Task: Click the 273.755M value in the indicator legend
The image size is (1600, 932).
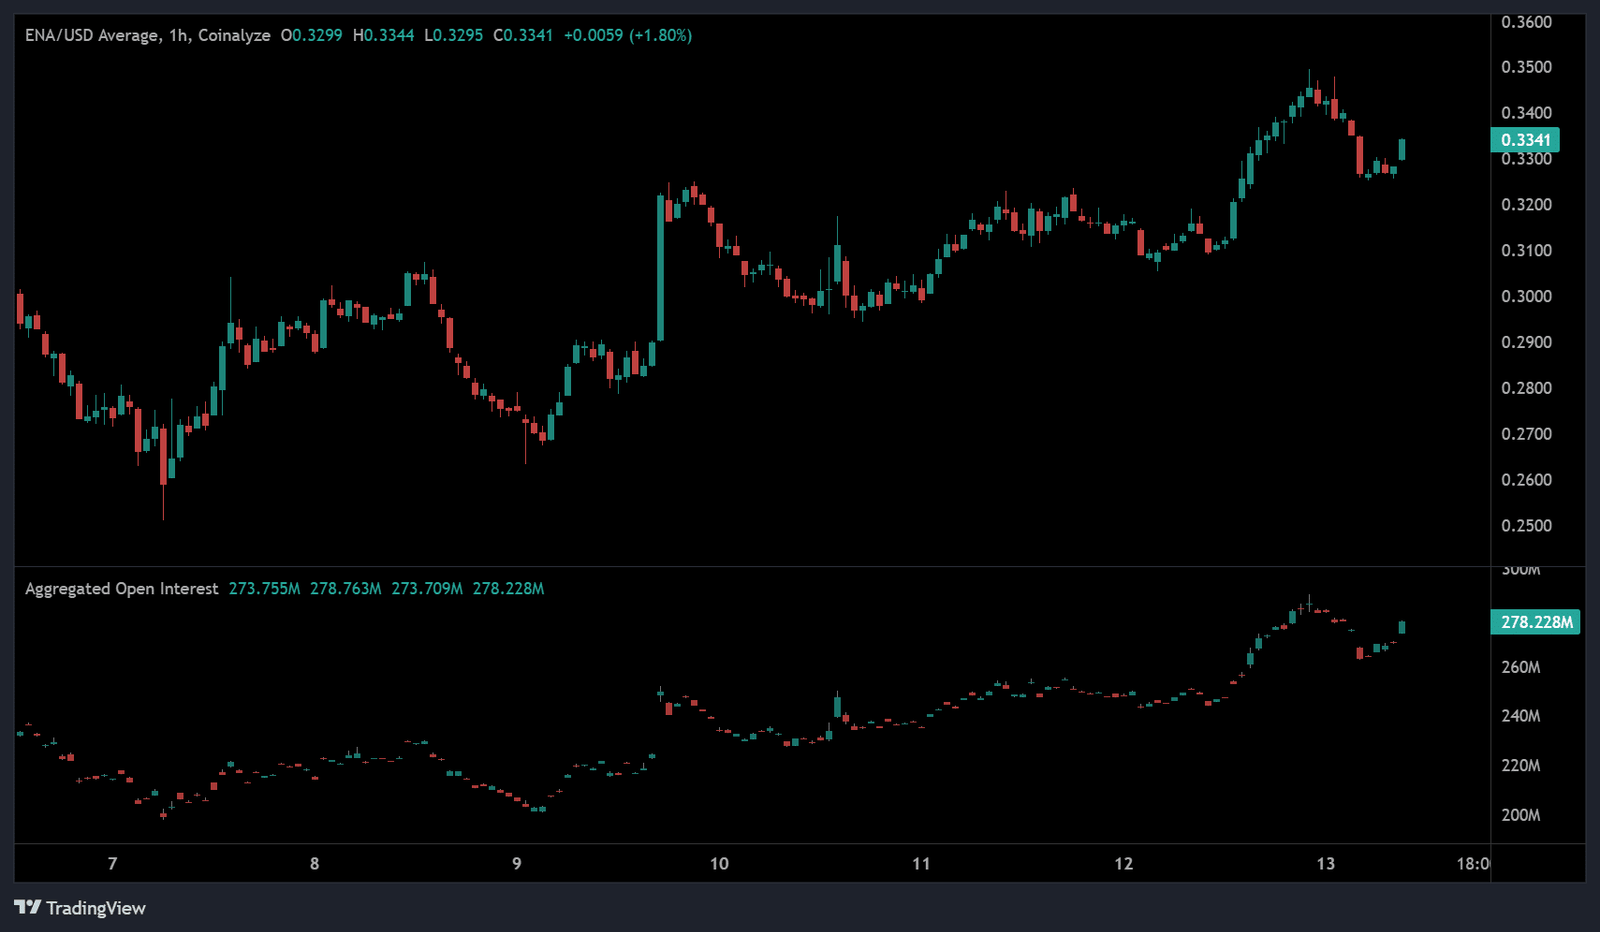Action: tap(264, 589)
